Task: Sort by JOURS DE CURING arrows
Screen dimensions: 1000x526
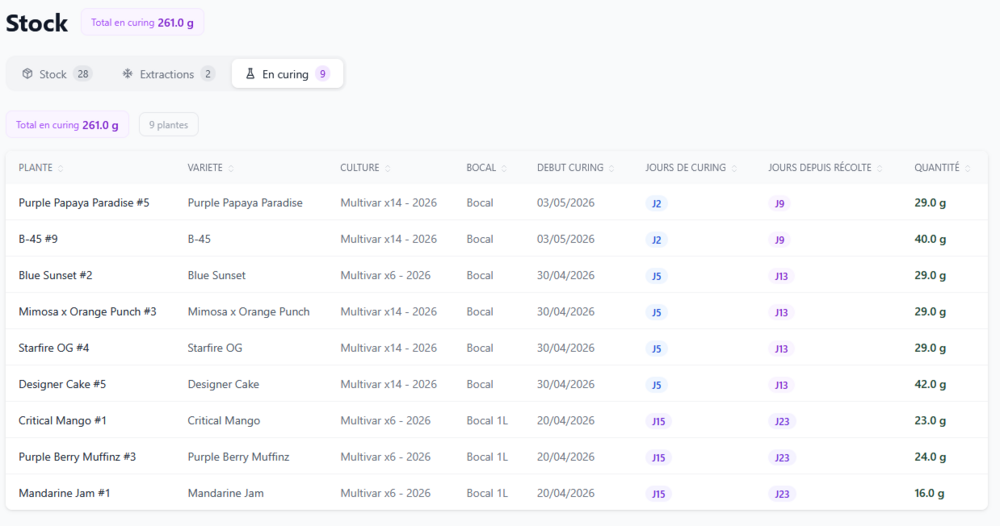Action: coord(734,168)
